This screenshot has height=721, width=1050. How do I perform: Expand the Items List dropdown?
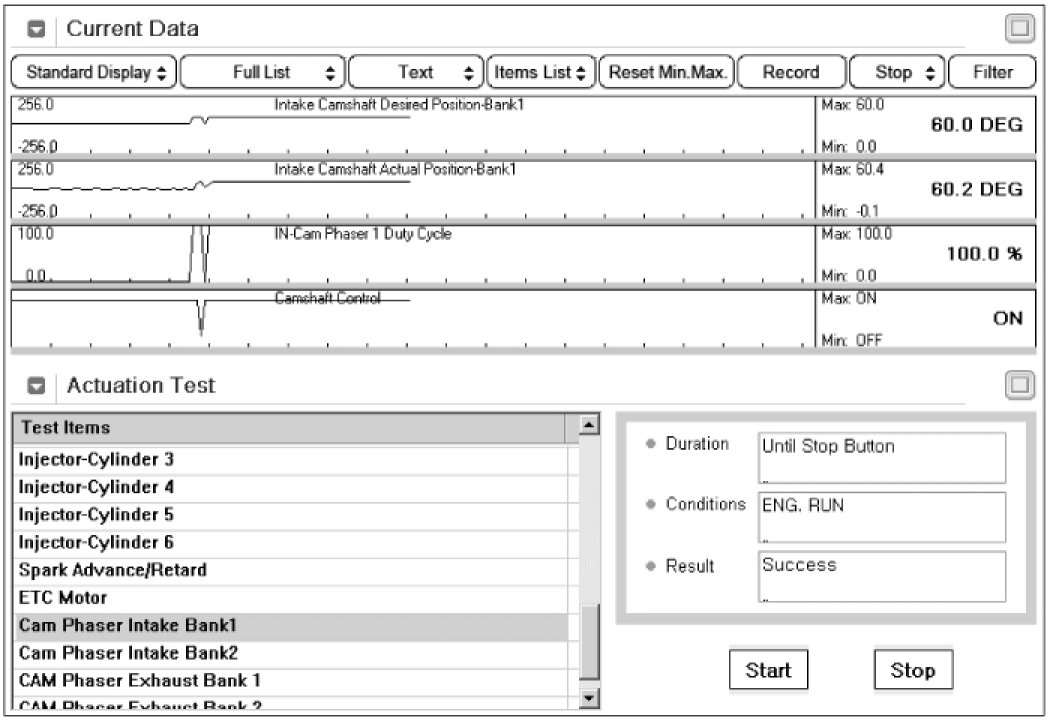pyautogui.click(x=540, y=72)
